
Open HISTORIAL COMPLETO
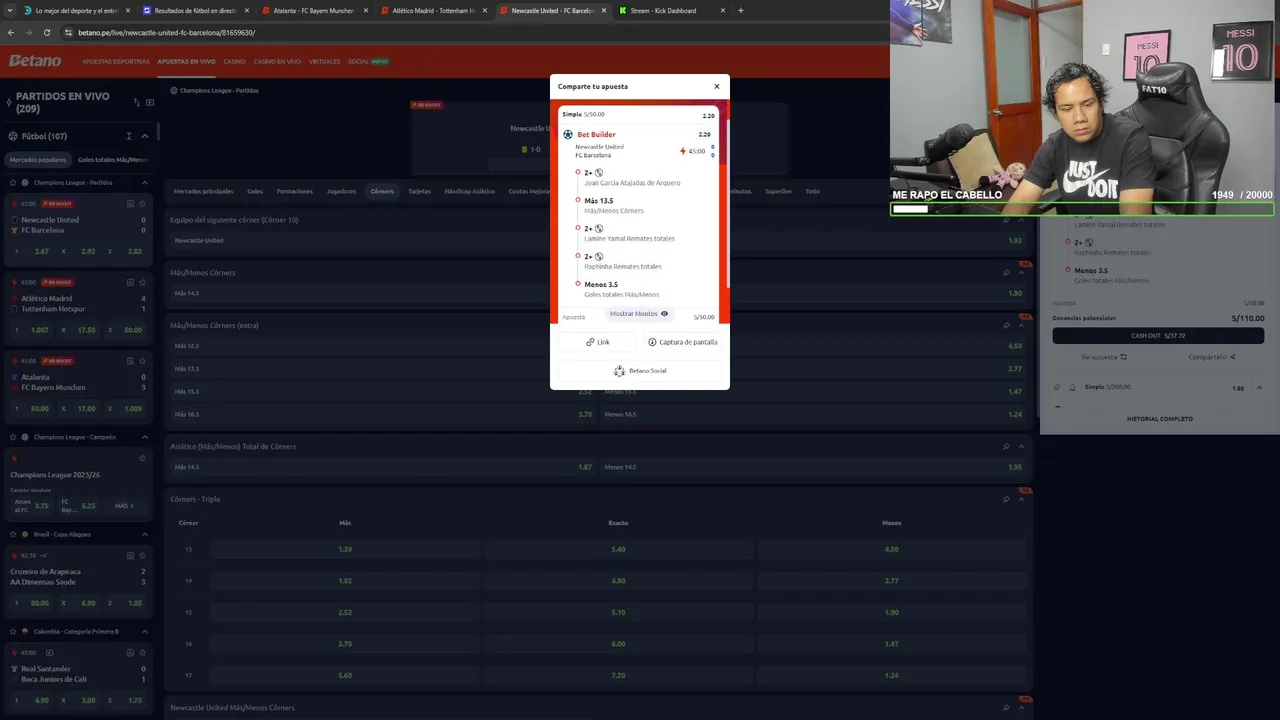point(1159,419)
